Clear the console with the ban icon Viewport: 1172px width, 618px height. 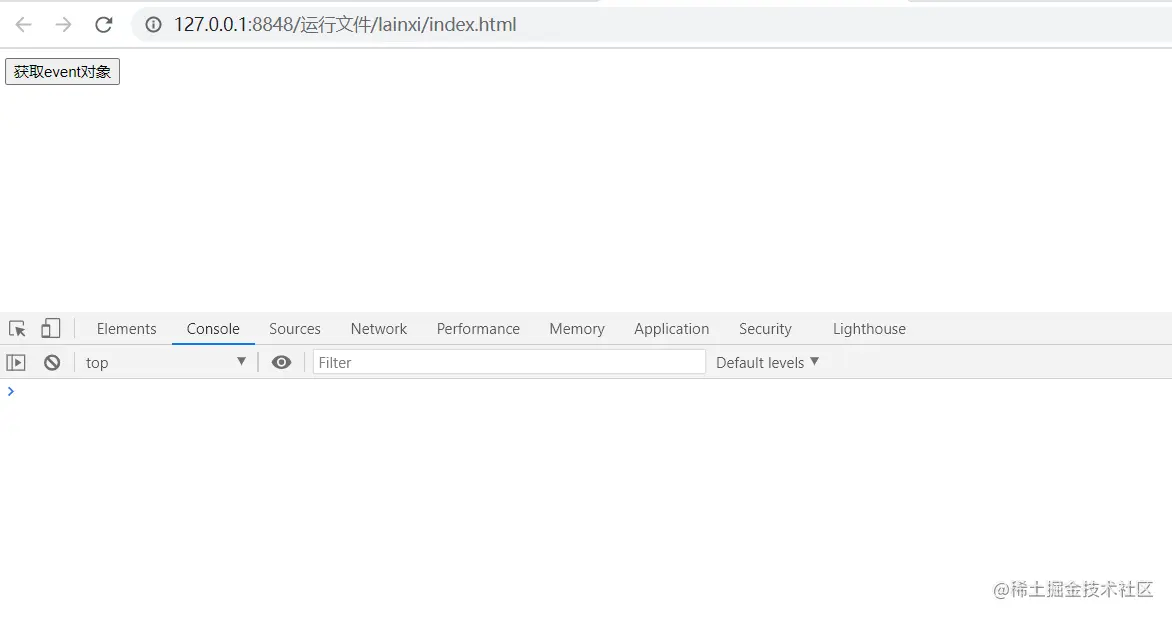52,362
